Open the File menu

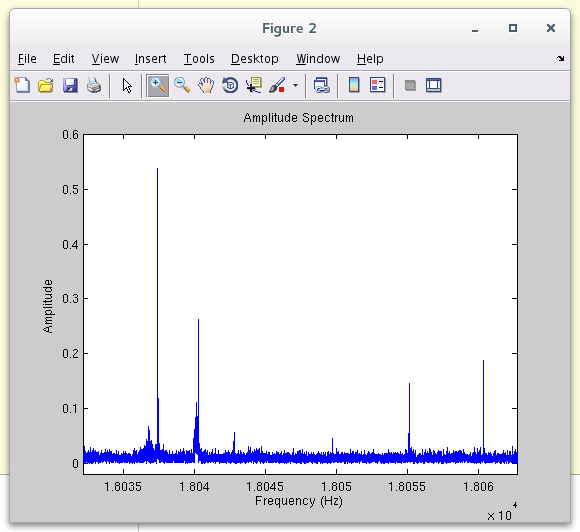click(27, 58)
